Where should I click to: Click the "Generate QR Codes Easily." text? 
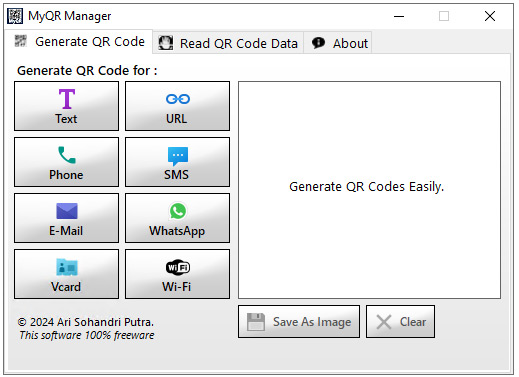coord(366,187)
